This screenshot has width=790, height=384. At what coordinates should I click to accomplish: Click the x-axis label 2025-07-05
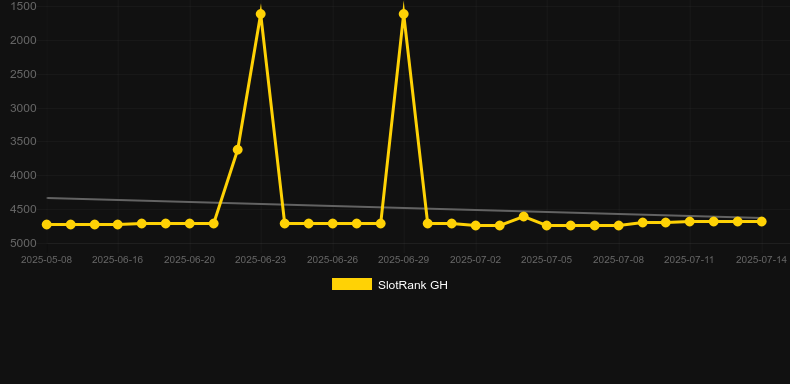pos(547,260)
